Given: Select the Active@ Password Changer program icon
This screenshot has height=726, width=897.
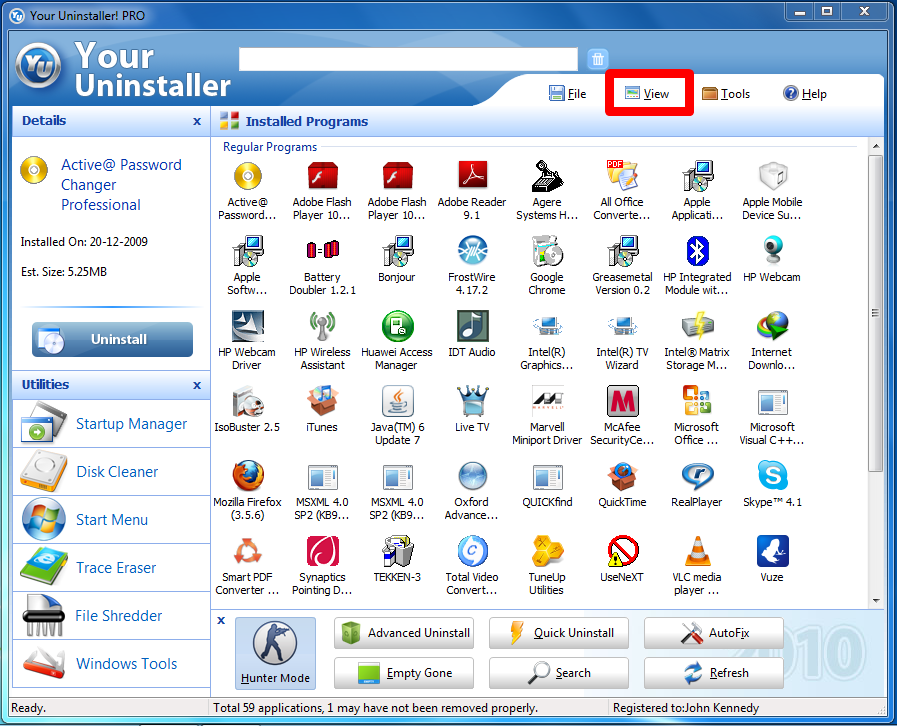Looking at the screenshot, I should click(x=247, y=176).
